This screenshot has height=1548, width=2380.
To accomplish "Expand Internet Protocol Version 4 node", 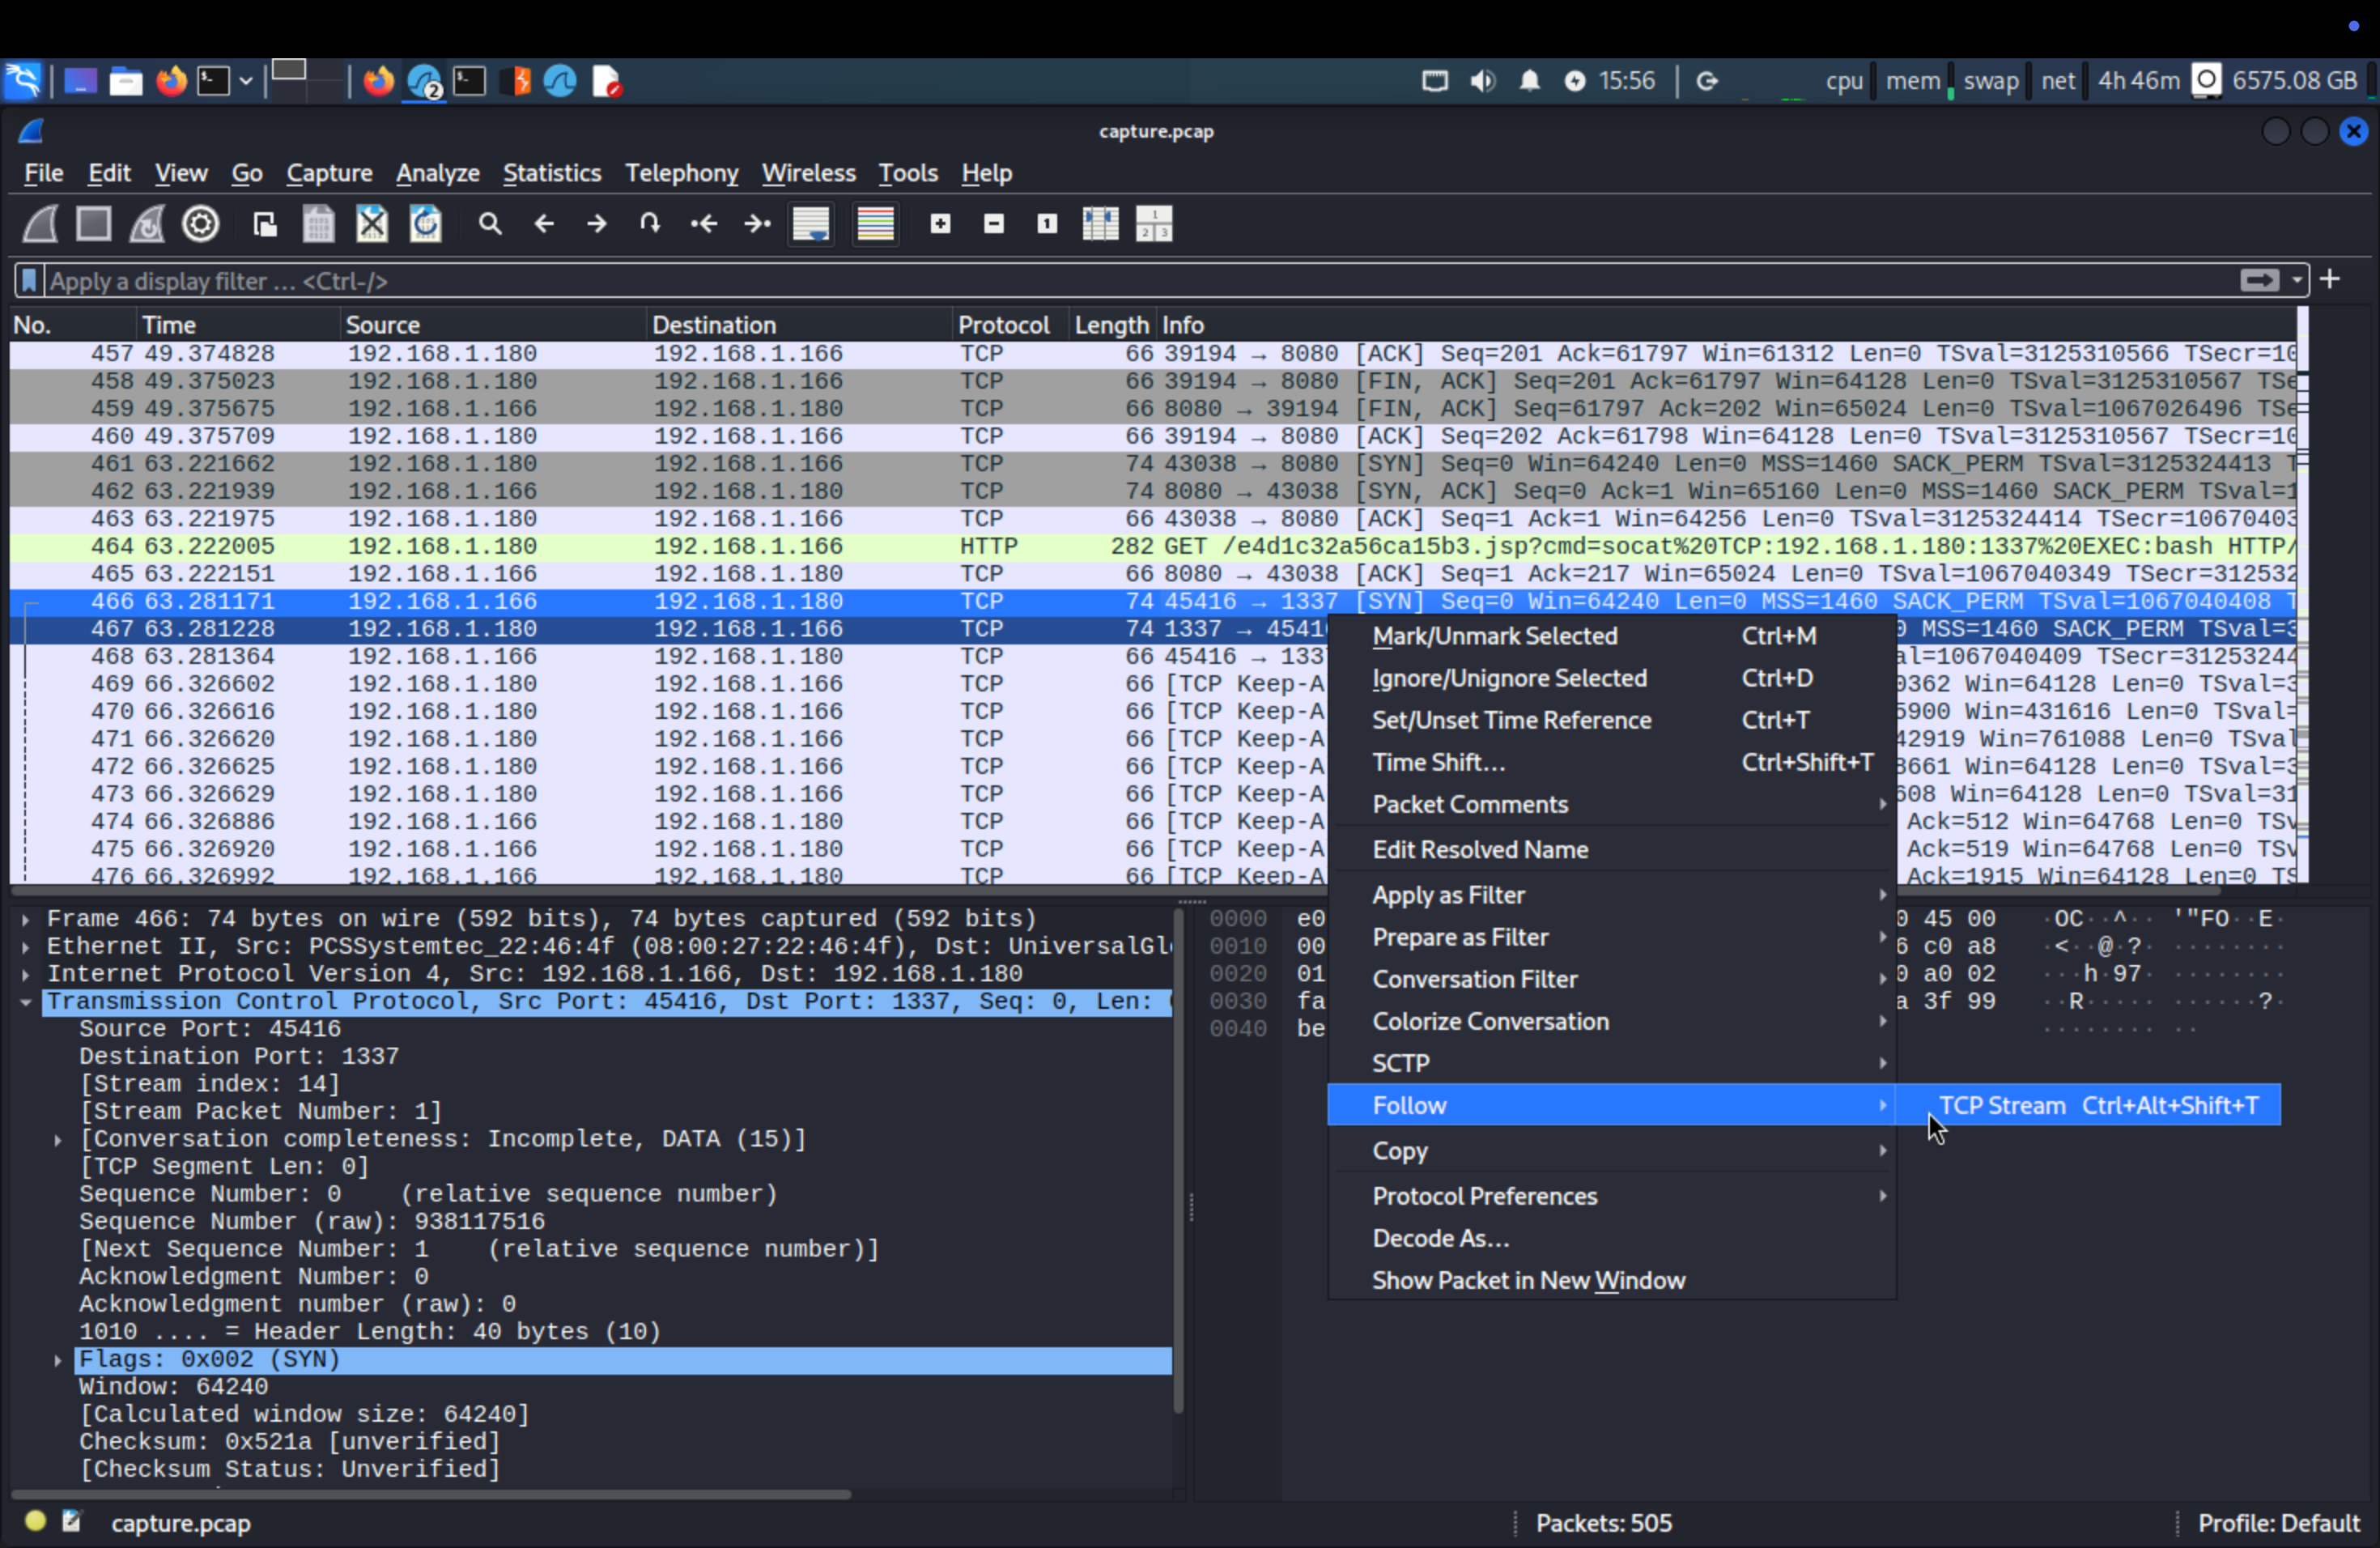I will pos(25,974).
